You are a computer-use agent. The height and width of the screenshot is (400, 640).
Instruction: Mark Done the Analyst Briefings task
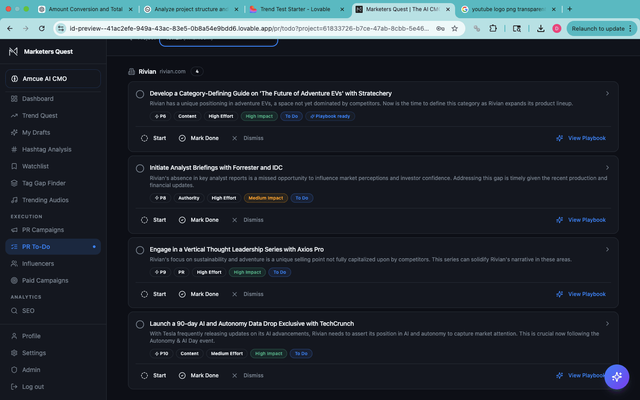[x=199, y=220]
